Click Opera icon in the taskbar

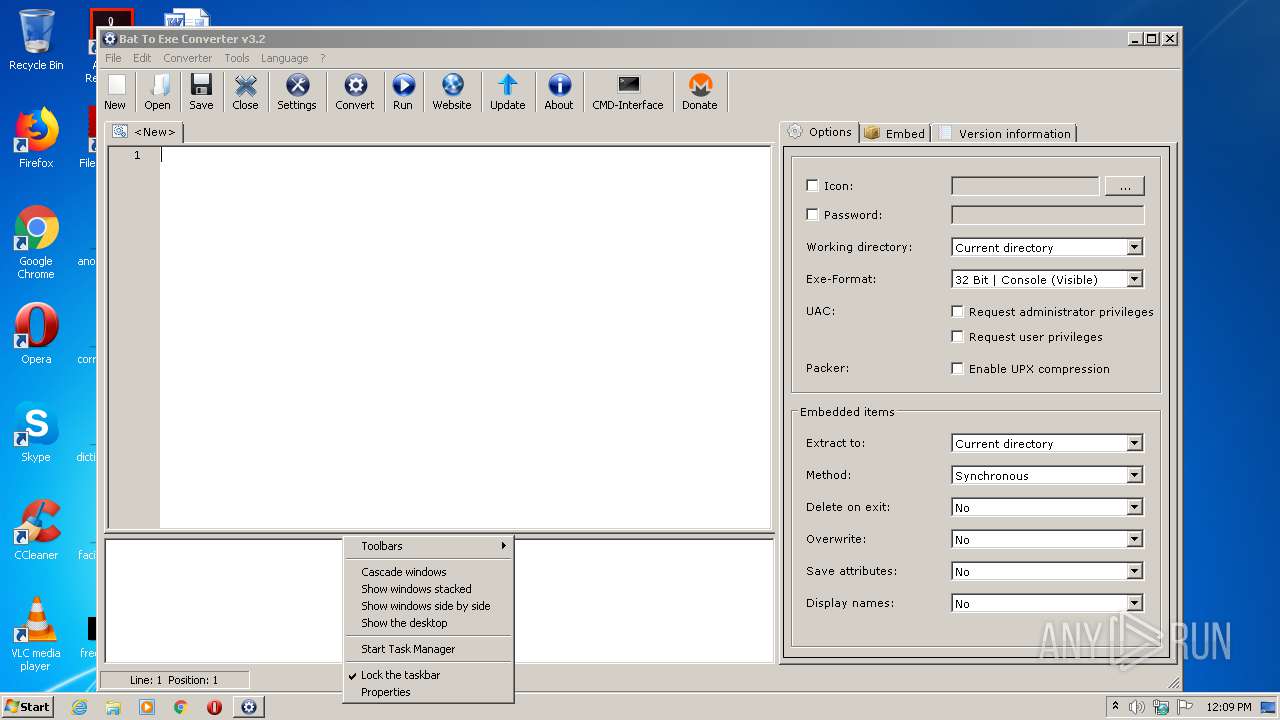(214, 707)
